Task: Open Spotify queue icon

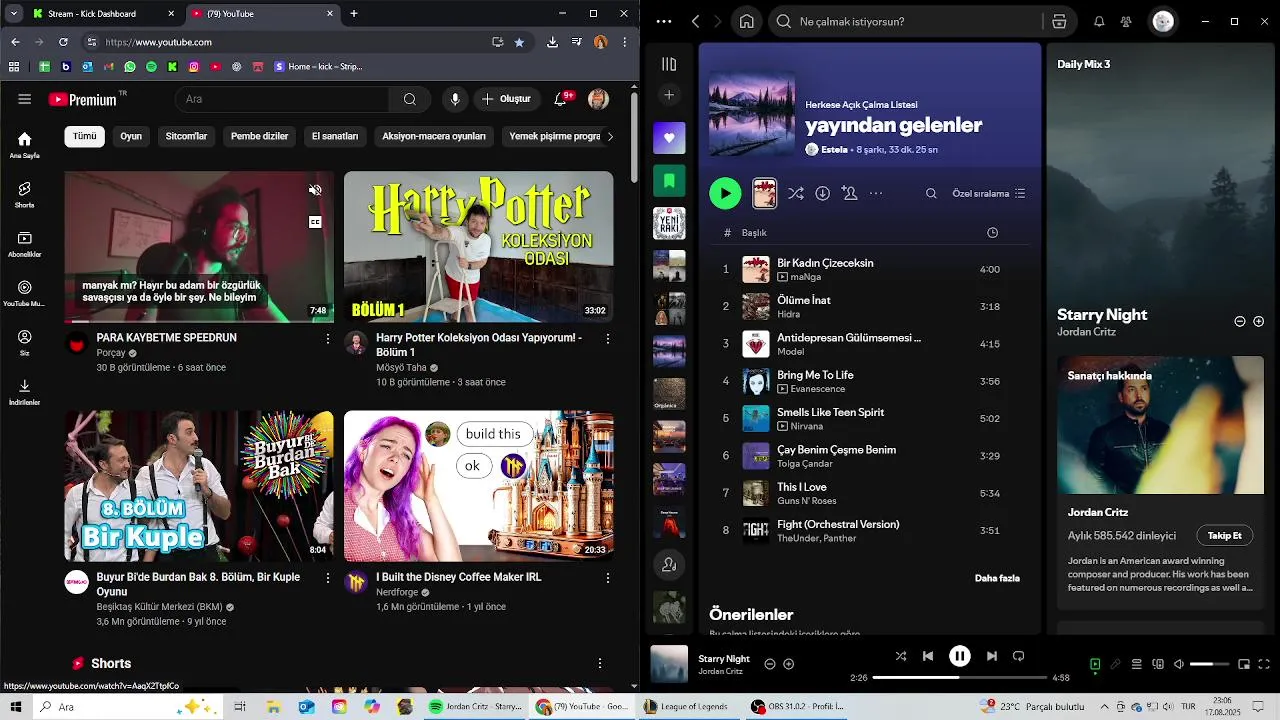Action: [1136, 664]
